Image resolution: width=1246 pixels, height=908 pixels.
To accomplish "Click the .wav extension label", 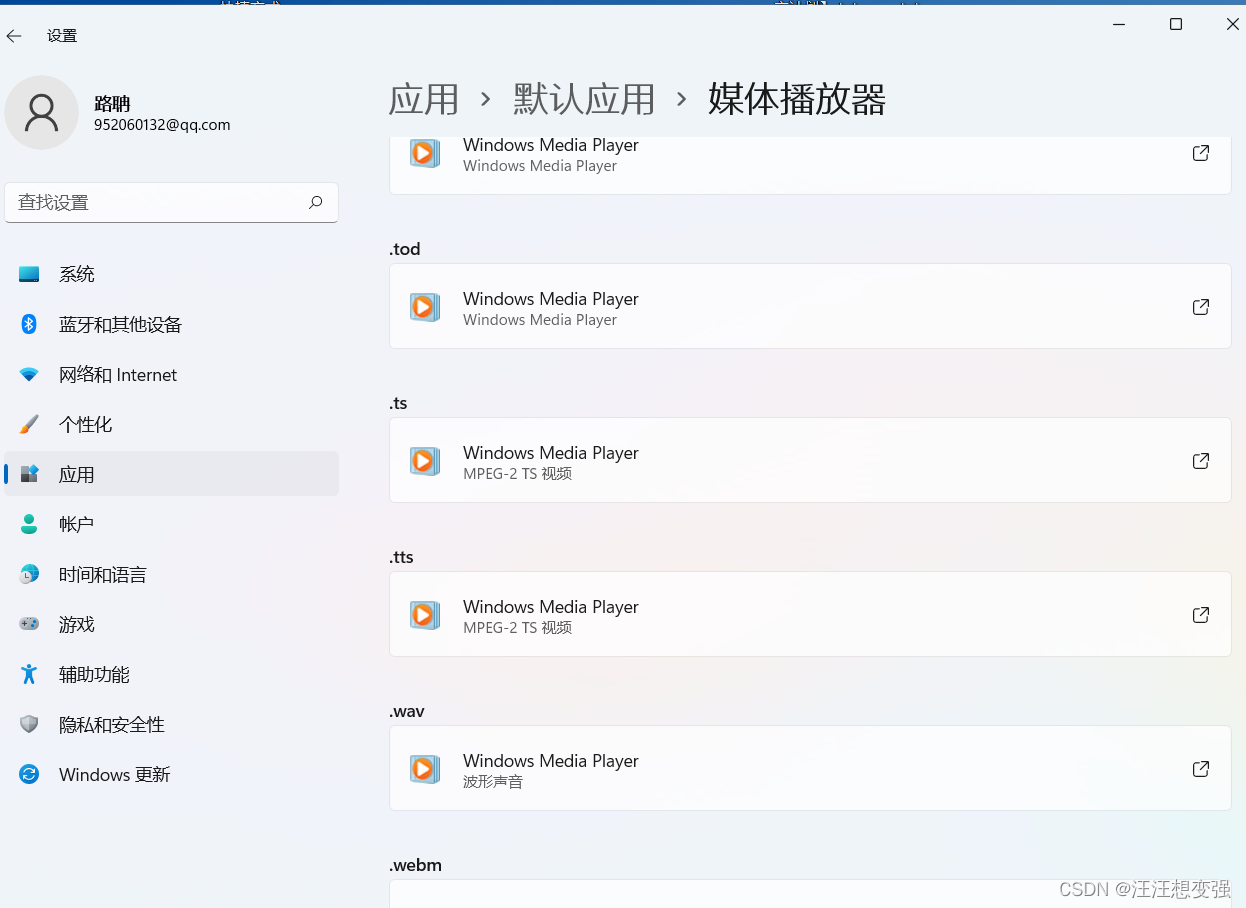I will point(407,711).
